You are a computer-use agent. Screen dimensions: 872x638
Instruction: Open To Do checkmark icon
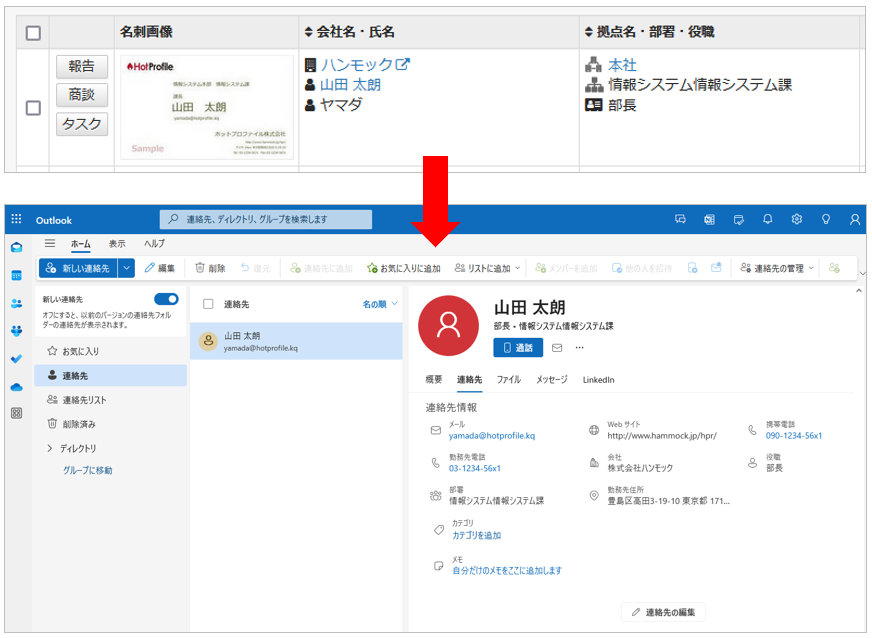(x=17, y=359)
